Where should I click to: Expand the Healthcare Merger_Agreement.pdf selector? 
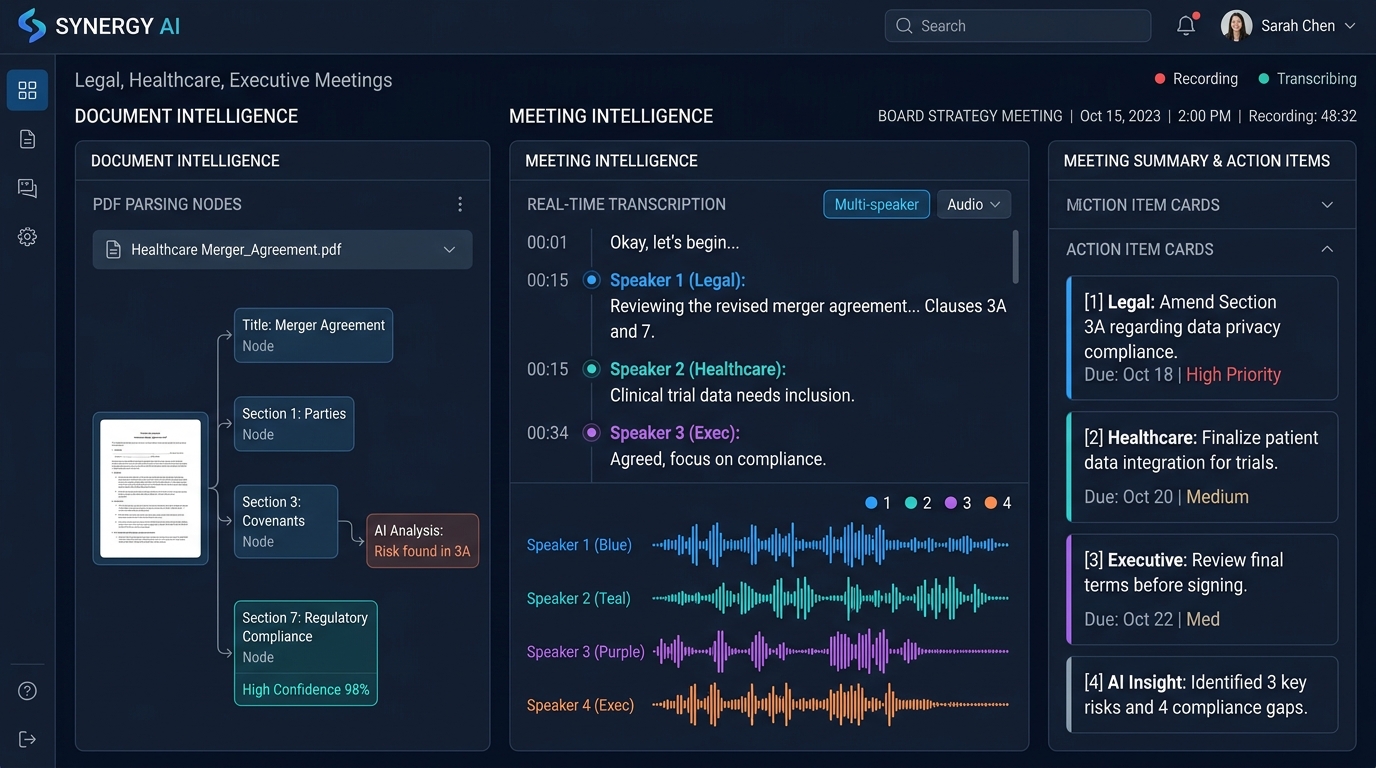[282, 250]
